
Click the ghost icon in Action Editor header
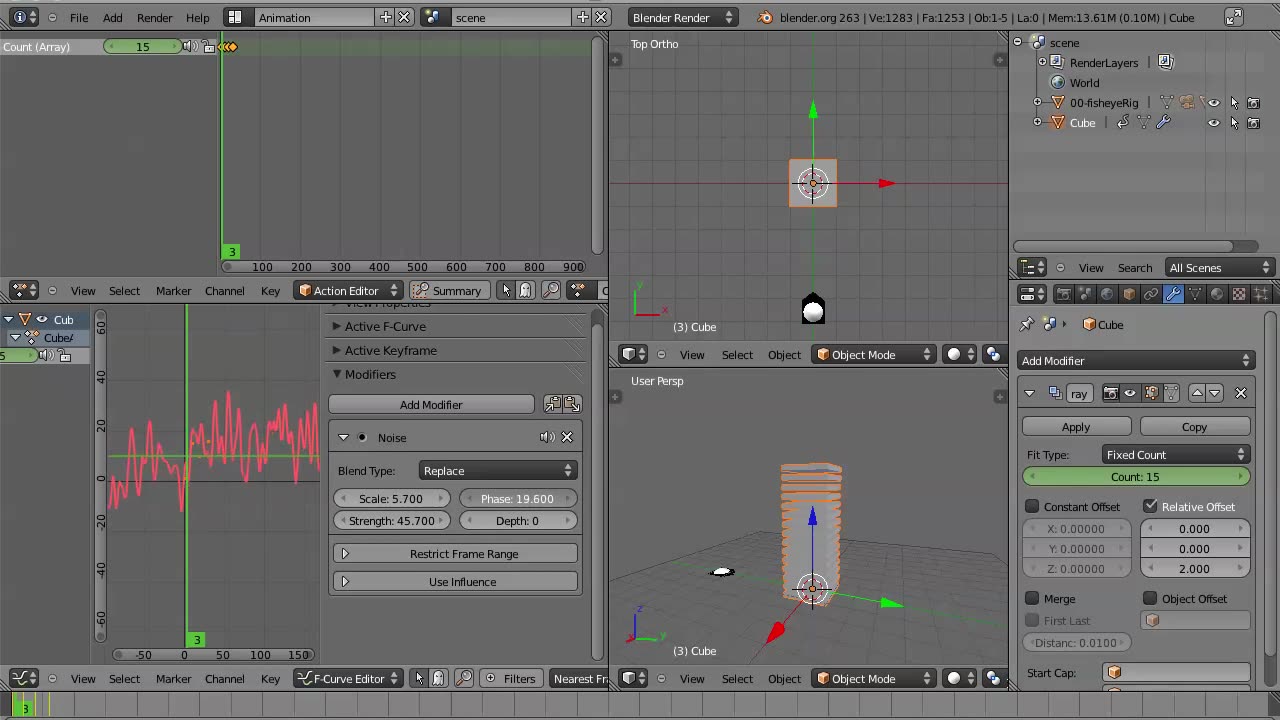527,290
